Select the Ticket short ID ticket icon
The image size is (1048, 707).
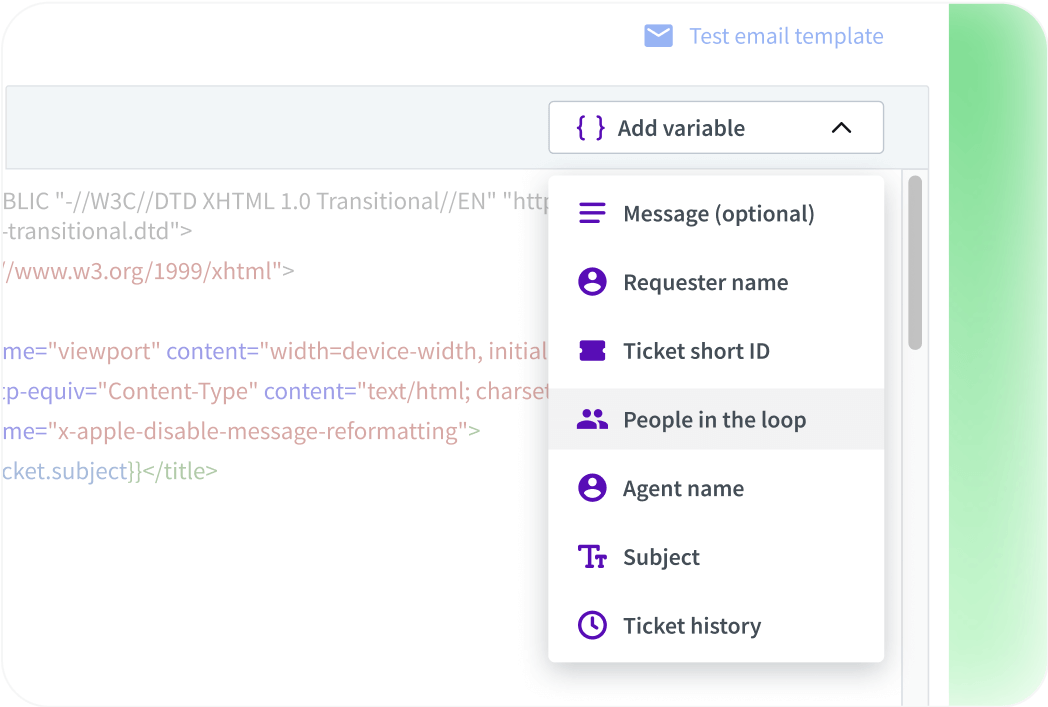click(592, 350)
